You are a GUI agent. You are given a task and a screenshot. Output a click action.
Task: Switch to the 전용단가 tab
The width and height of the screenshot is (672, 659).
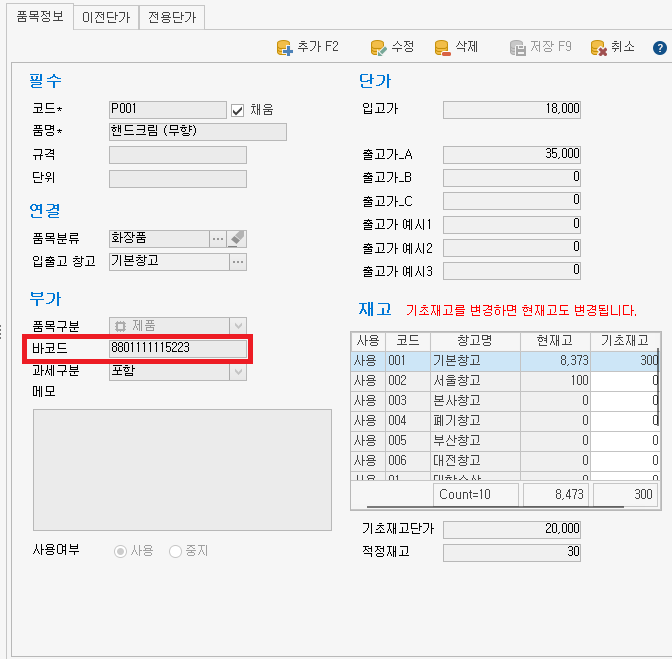(x=172, y=17)
